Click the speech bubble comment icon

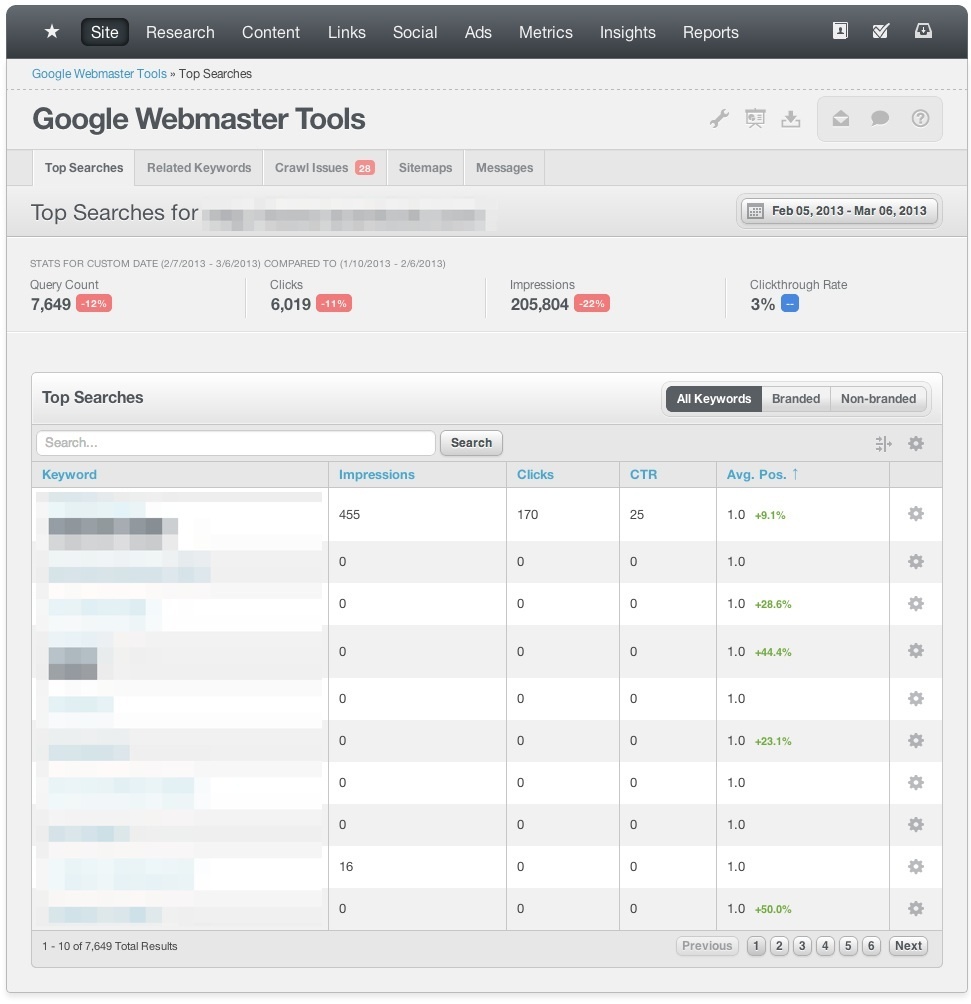coord(880,118)
